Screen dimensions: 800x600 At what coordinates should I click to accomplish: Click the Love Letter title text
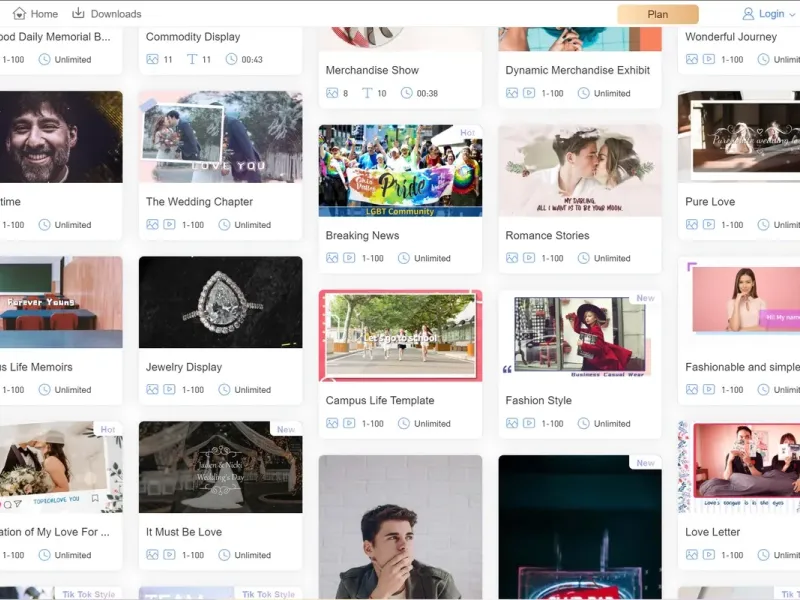click(712, 532)
